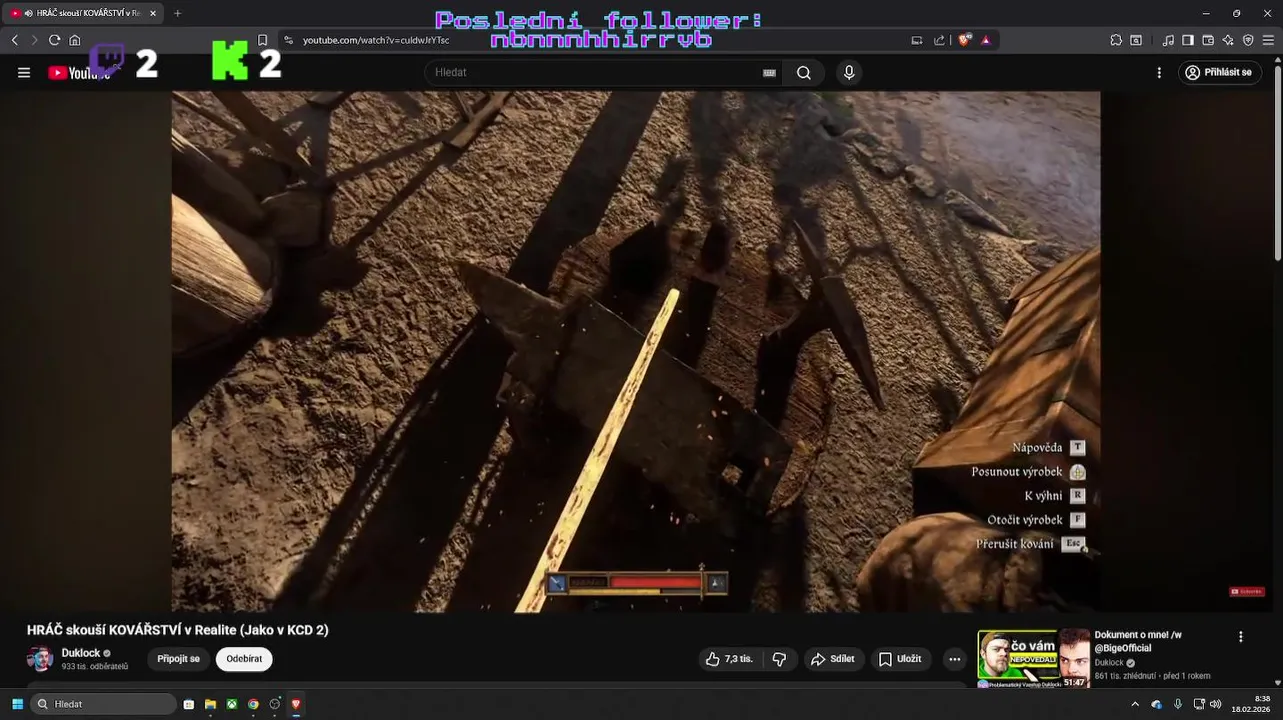
Task: Open the Extensions puzzle icon
Action: point(1116,40)
